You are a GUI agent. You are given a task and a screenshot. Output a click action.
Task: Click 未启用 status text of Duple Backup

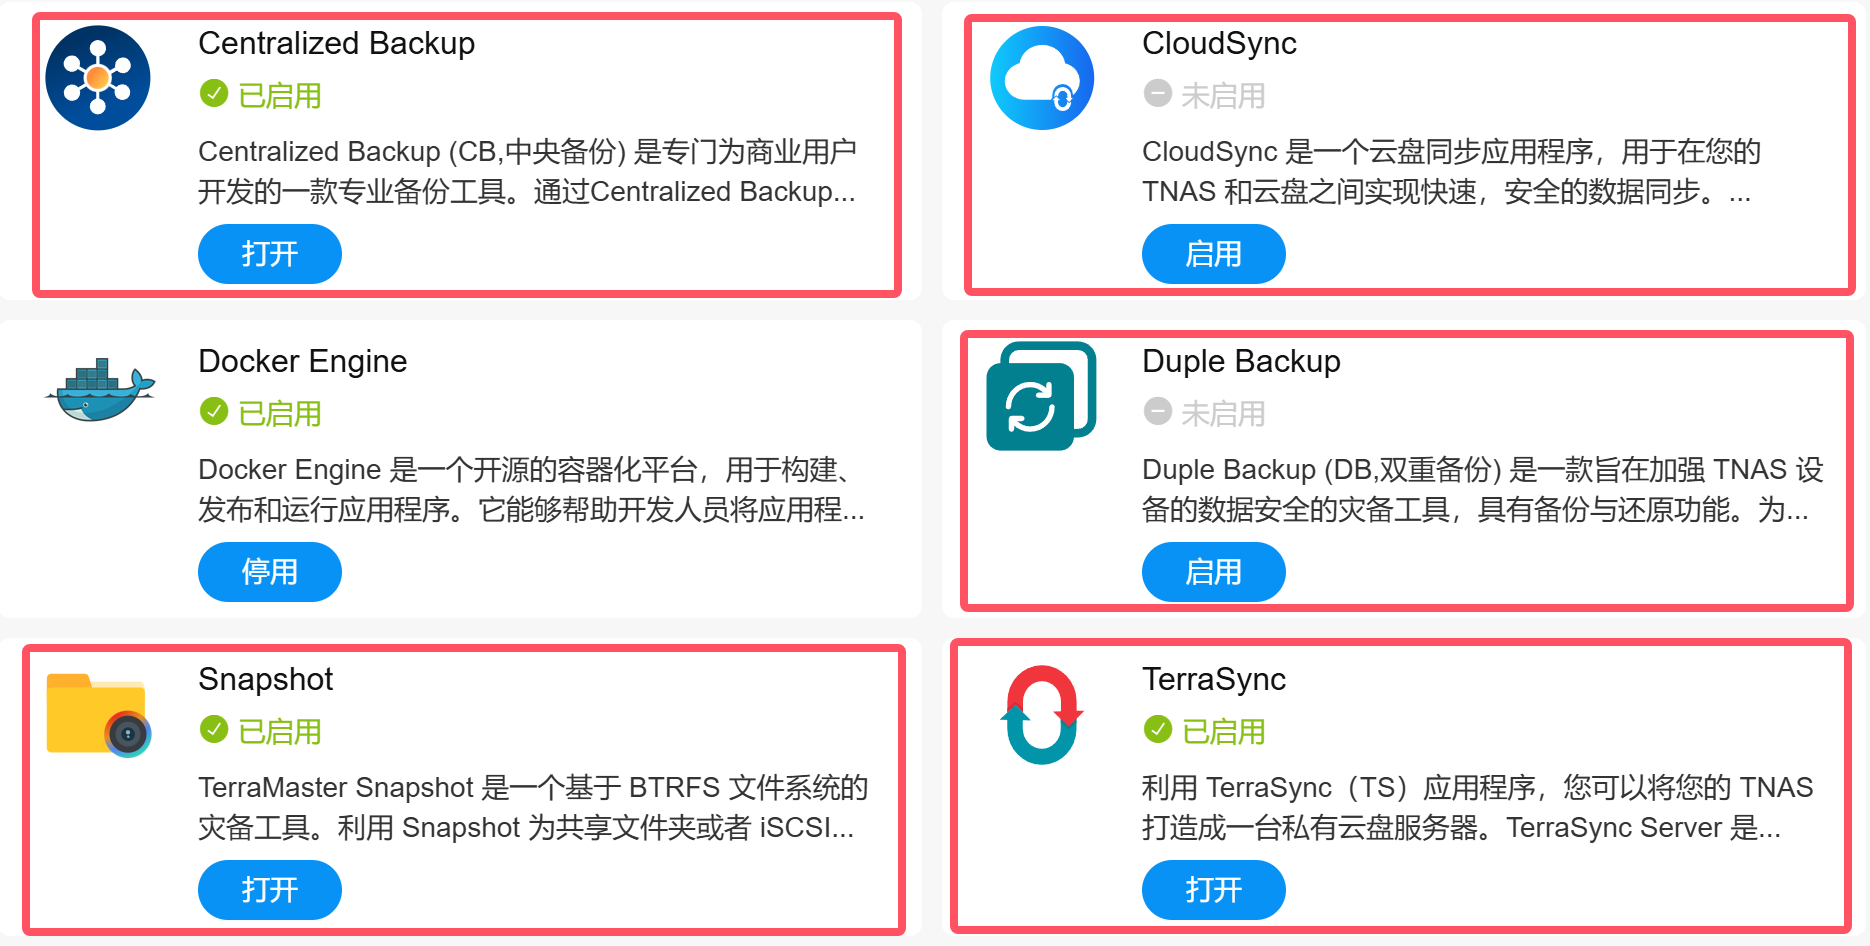pyautogui.click(x=1224, y=414)
